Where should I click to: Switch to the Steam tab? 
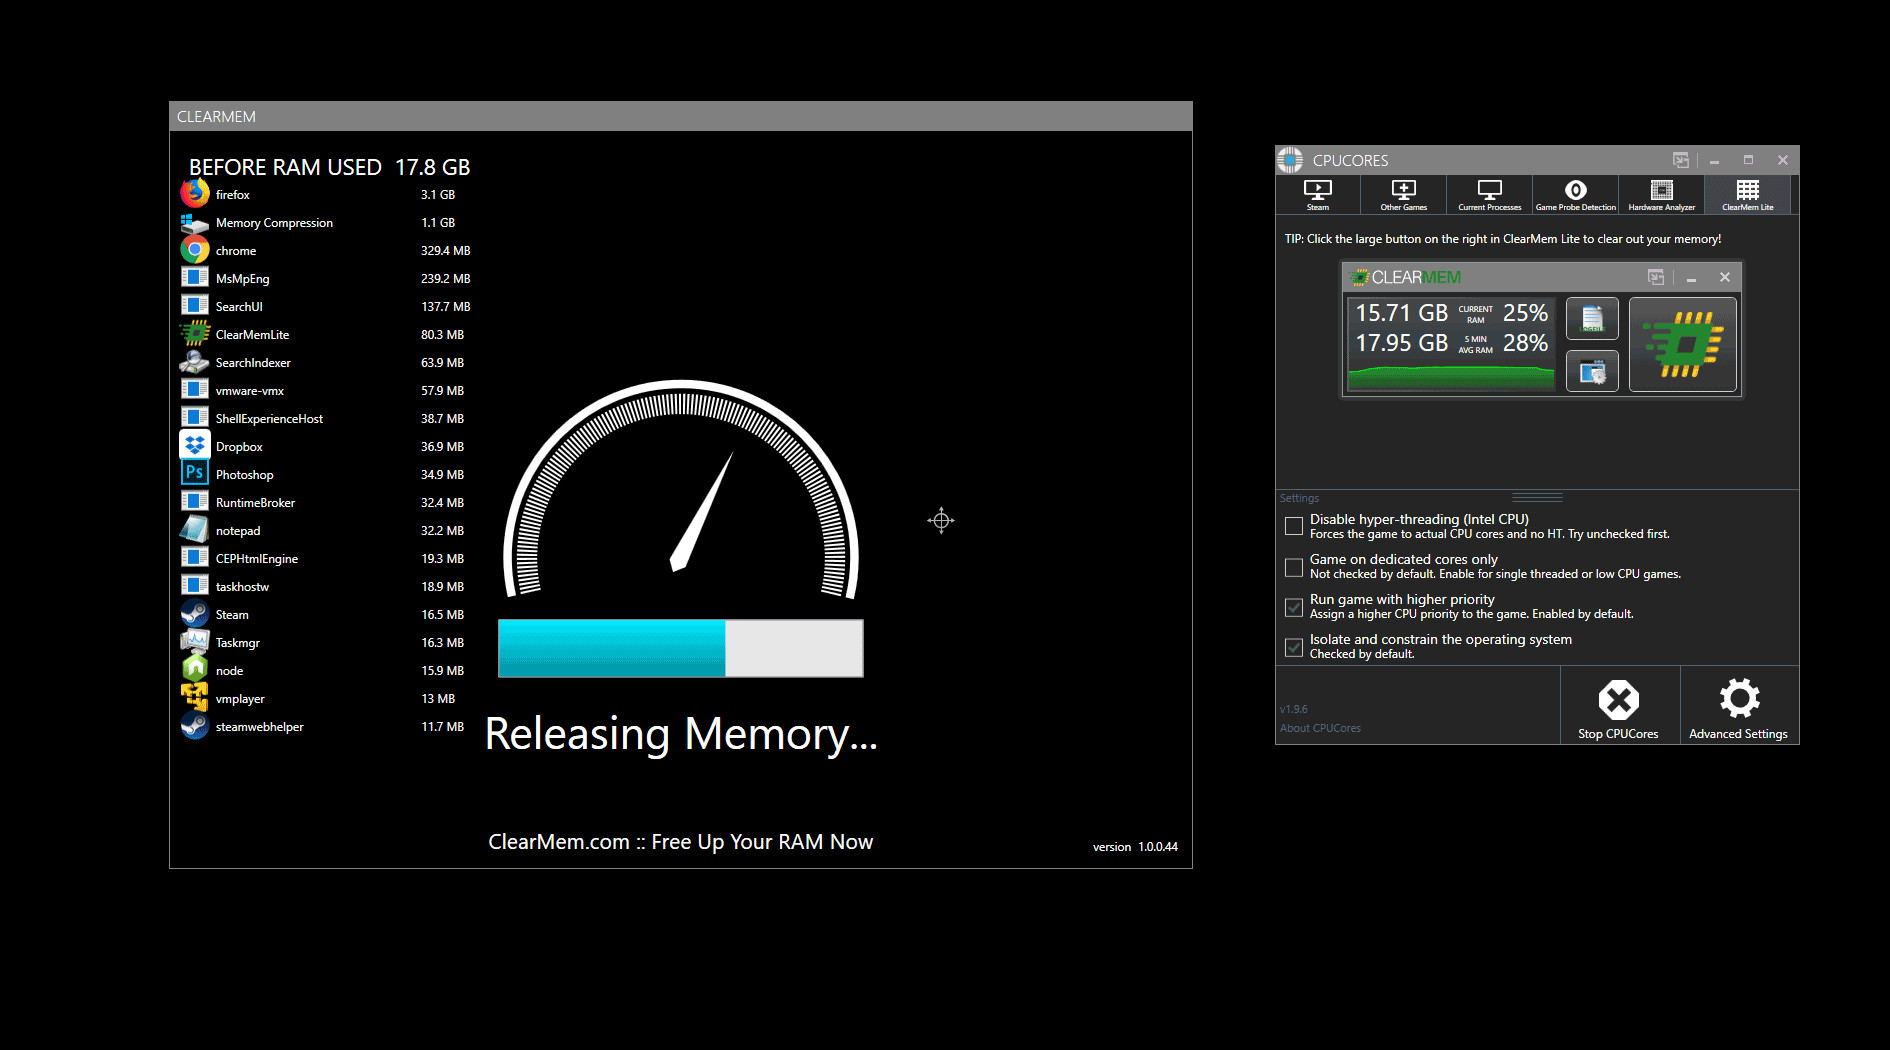pyautogui.click(x=1317, y=194)
